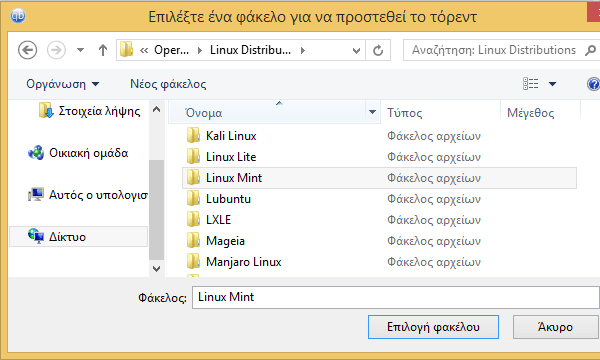Open the address bar history dropdown
The width and height of the screenshot is (600, 360).
(356, 50)
